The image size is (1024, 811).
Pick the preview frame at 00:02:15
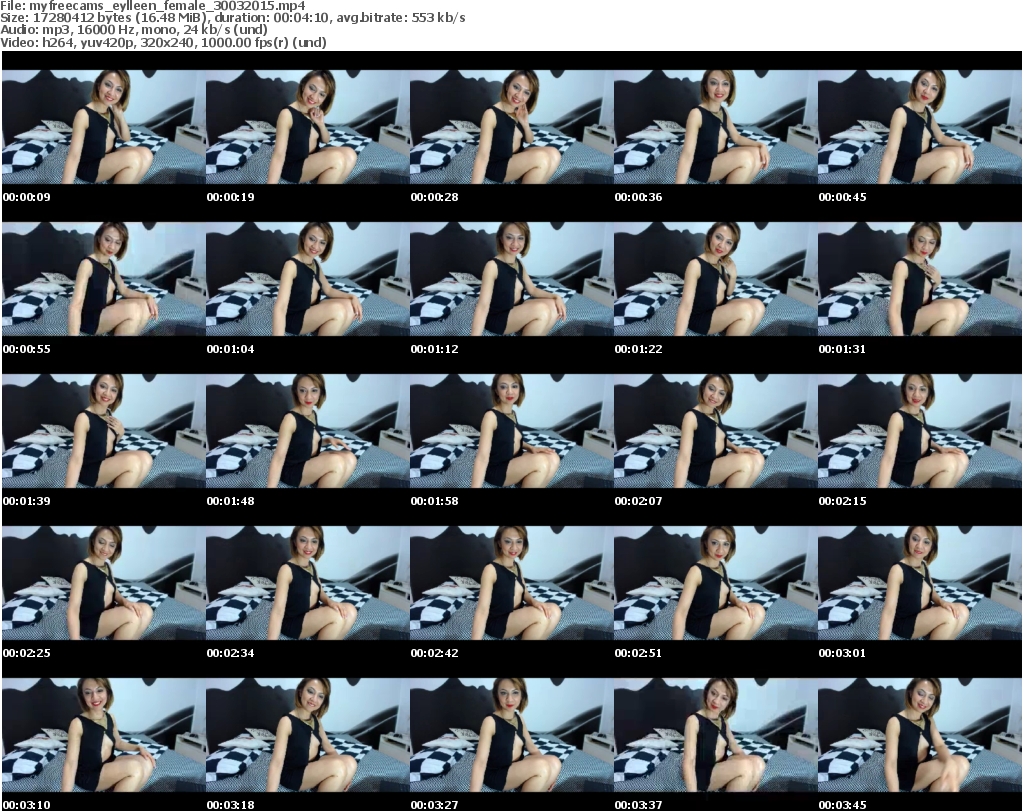pyautogui.click(x=920, y=431)
